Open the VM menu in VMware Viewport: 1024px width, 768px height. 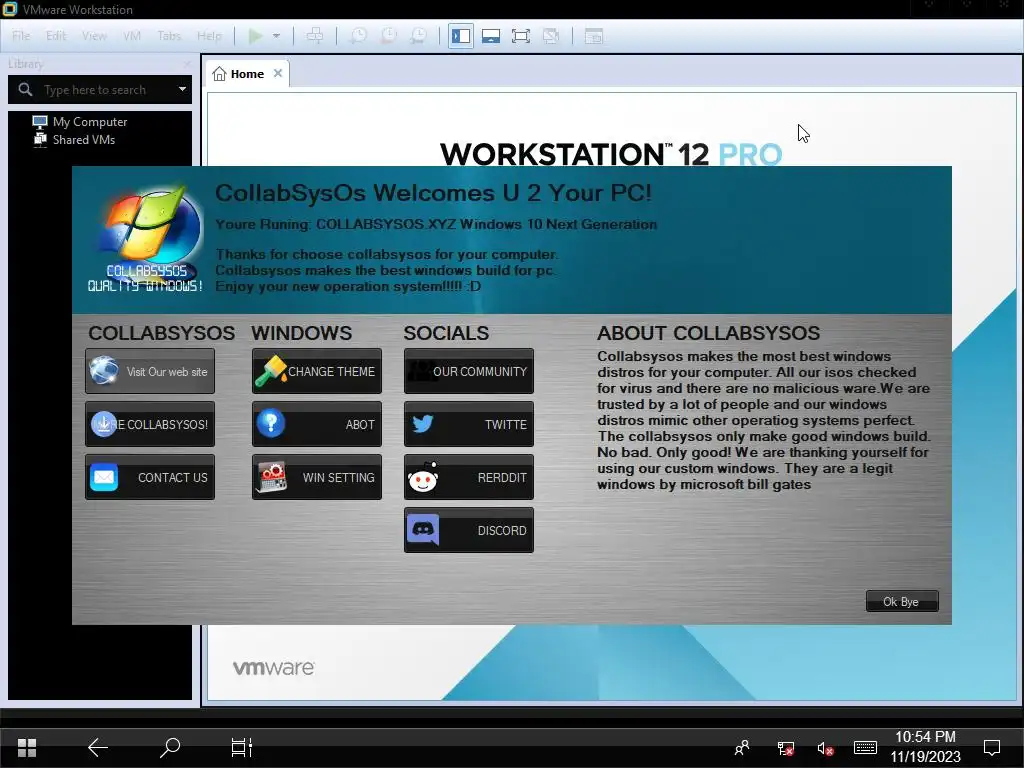pyautogui.click(x=132, y=36)
